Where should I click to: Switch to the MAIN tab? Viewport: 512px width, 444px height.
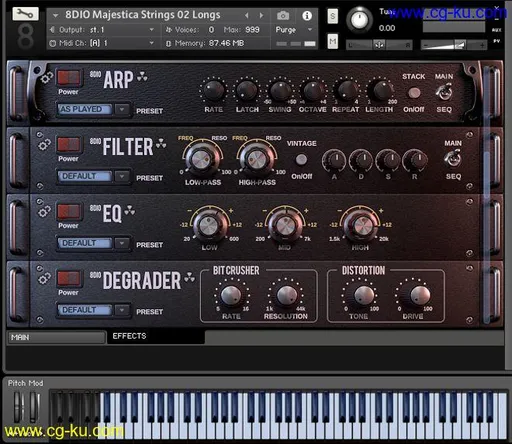[56, 337]
